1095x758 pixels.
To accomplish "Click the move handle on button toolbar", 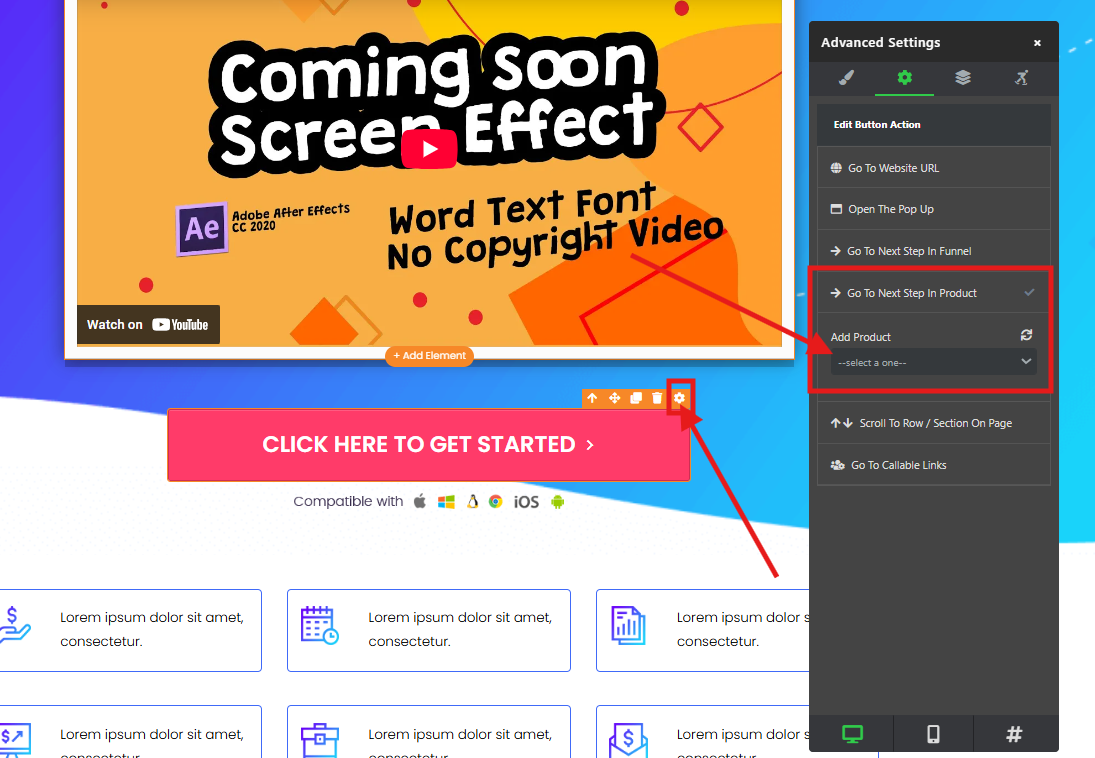I will coord(615,398).
